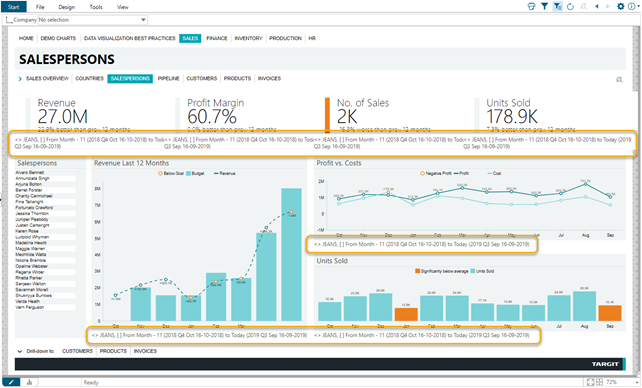Click the Revenue 27.0M KPI value
Screen dimensions: 642x388
pos(63,117)
